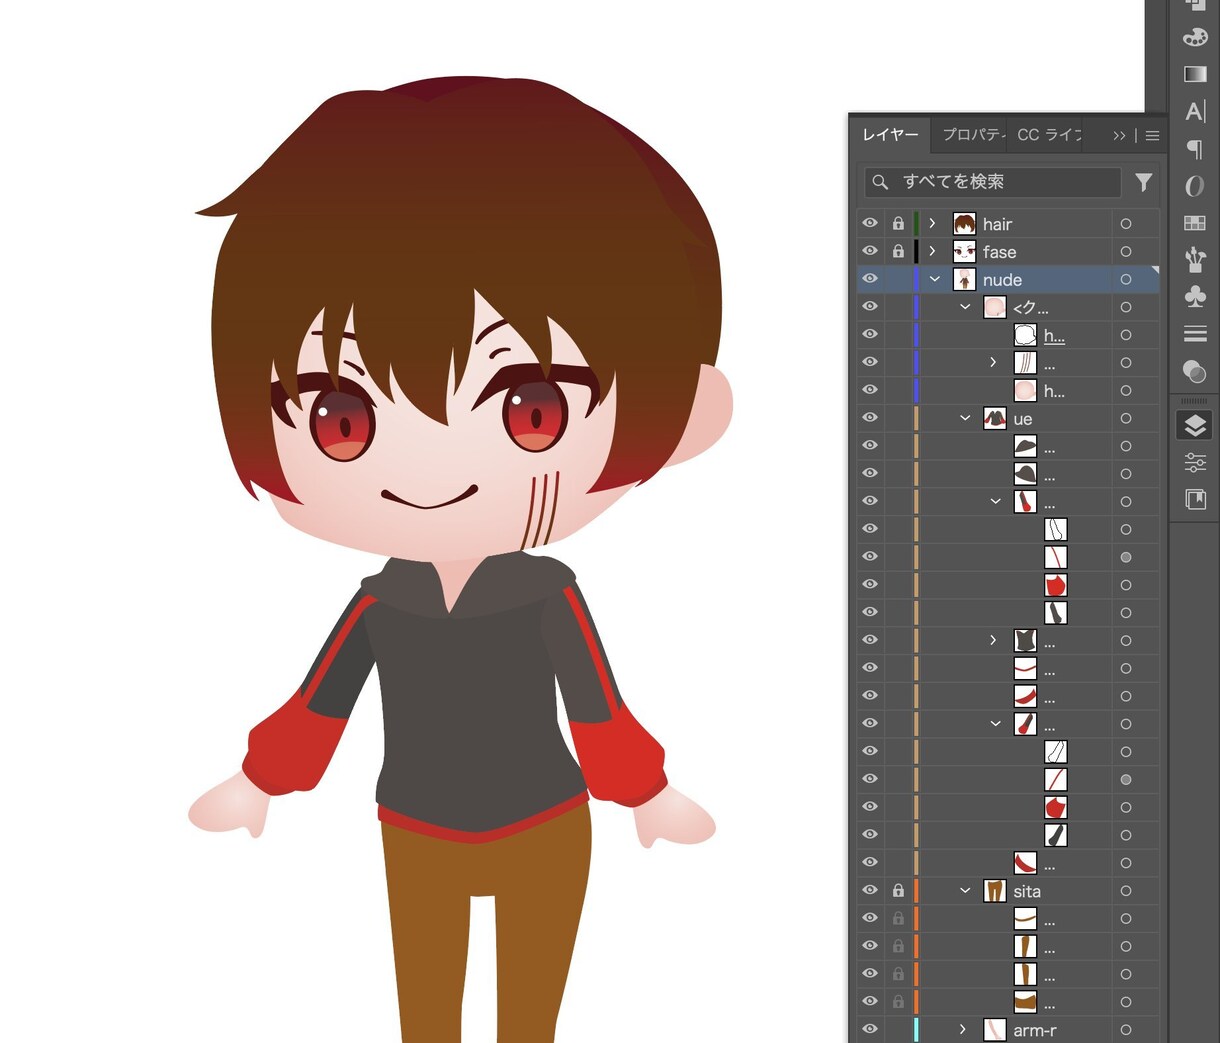The height and width of the screenshot is (1043, 1220).
Task: Open the Brushes panel icon
Action: pyautogui.click(x=1195, y=260)
